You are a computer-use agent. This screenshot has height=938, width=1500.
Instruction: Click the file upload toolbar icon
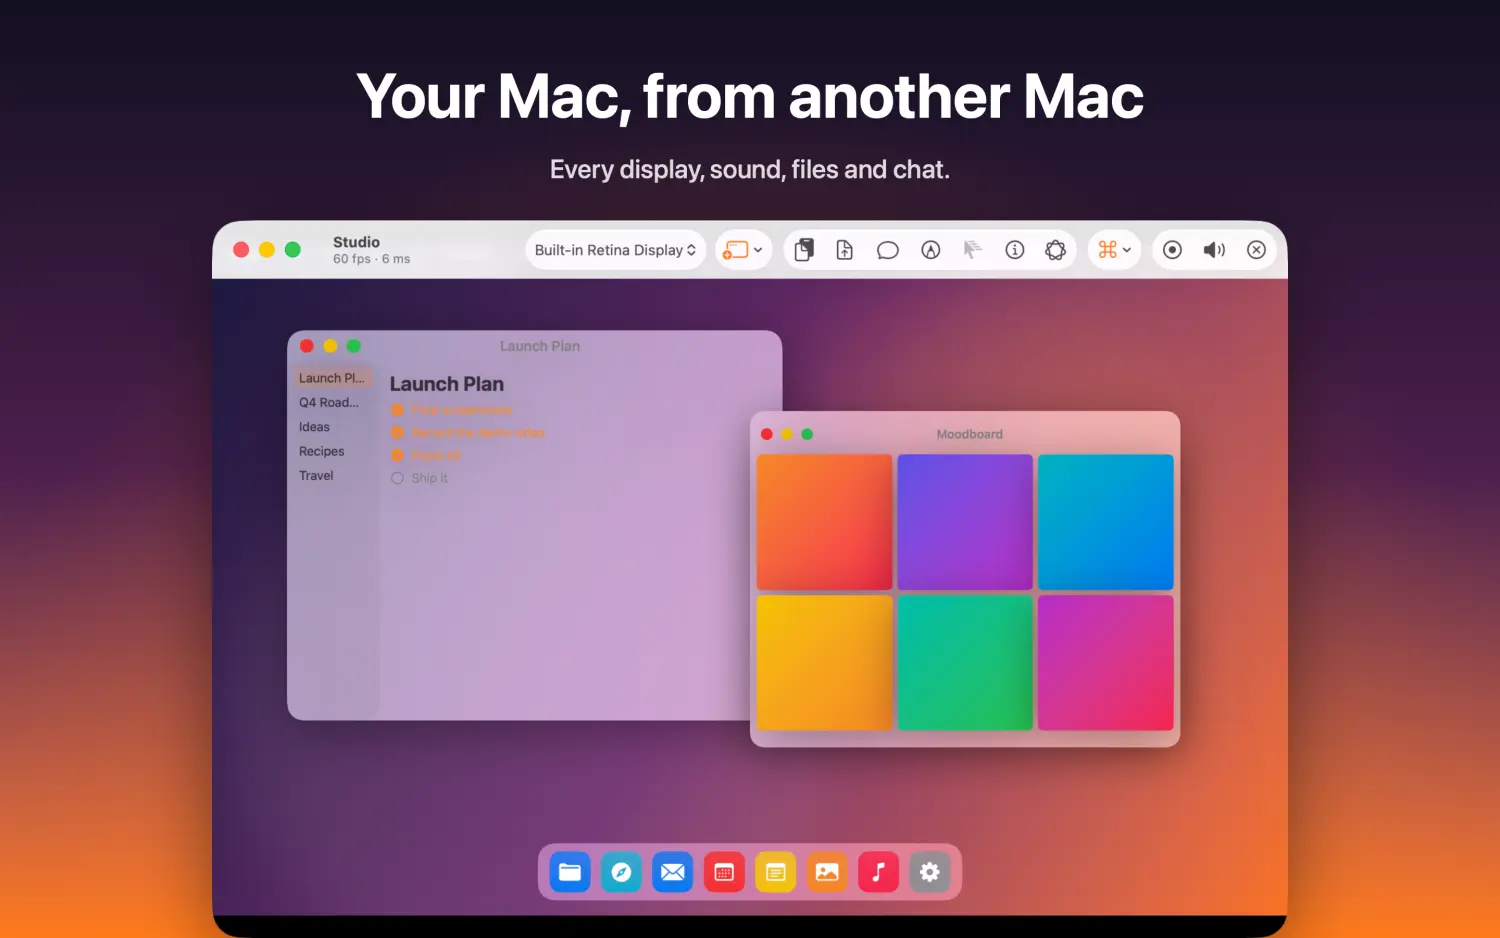tap(845, 250)
